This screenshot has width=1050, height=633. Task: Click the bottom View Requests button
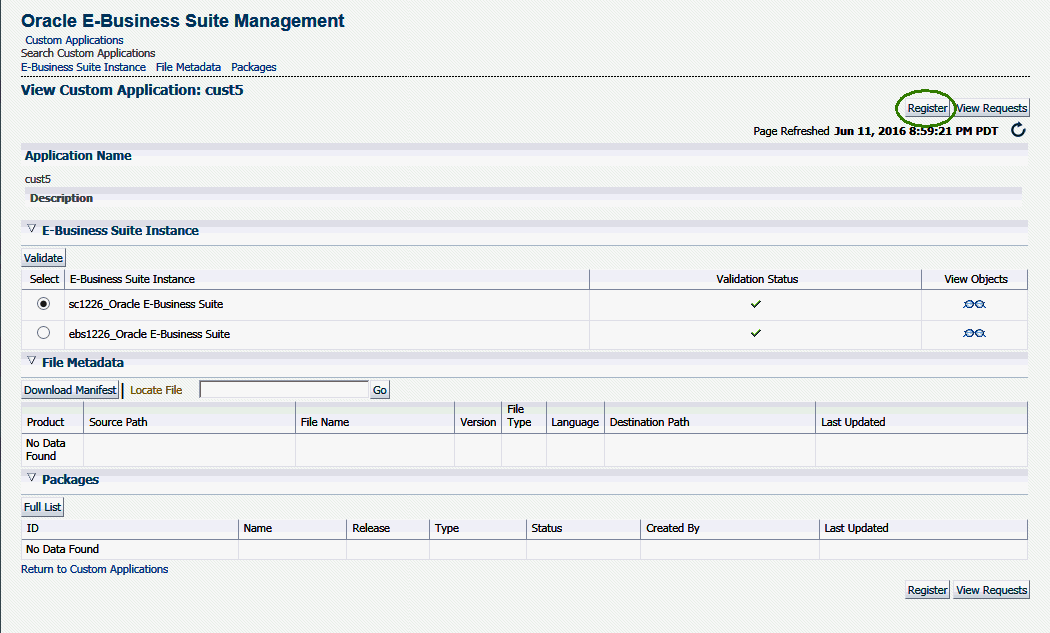[x=991, y=590]
